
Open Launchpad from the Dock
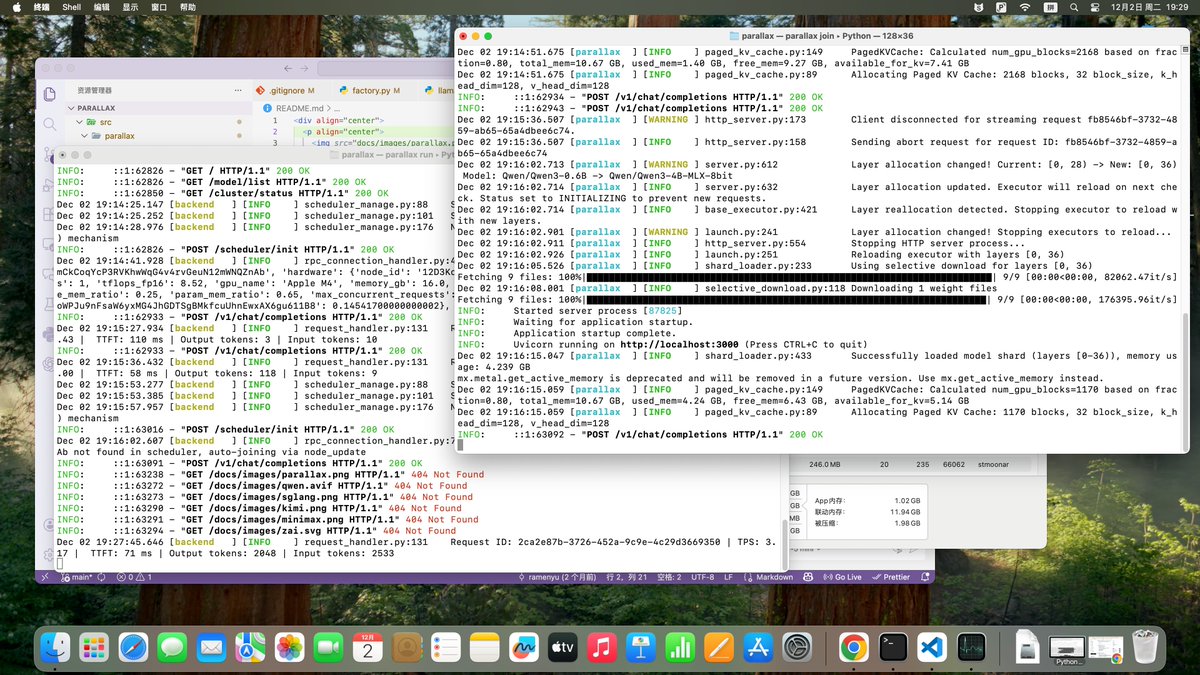[94, 647]
